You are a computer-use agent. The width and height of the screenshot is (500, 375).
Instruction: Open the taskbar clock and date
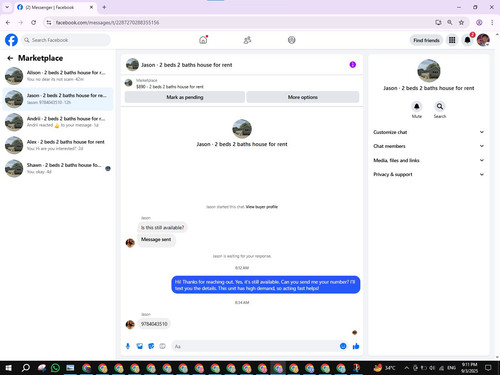tap(470, 368)
